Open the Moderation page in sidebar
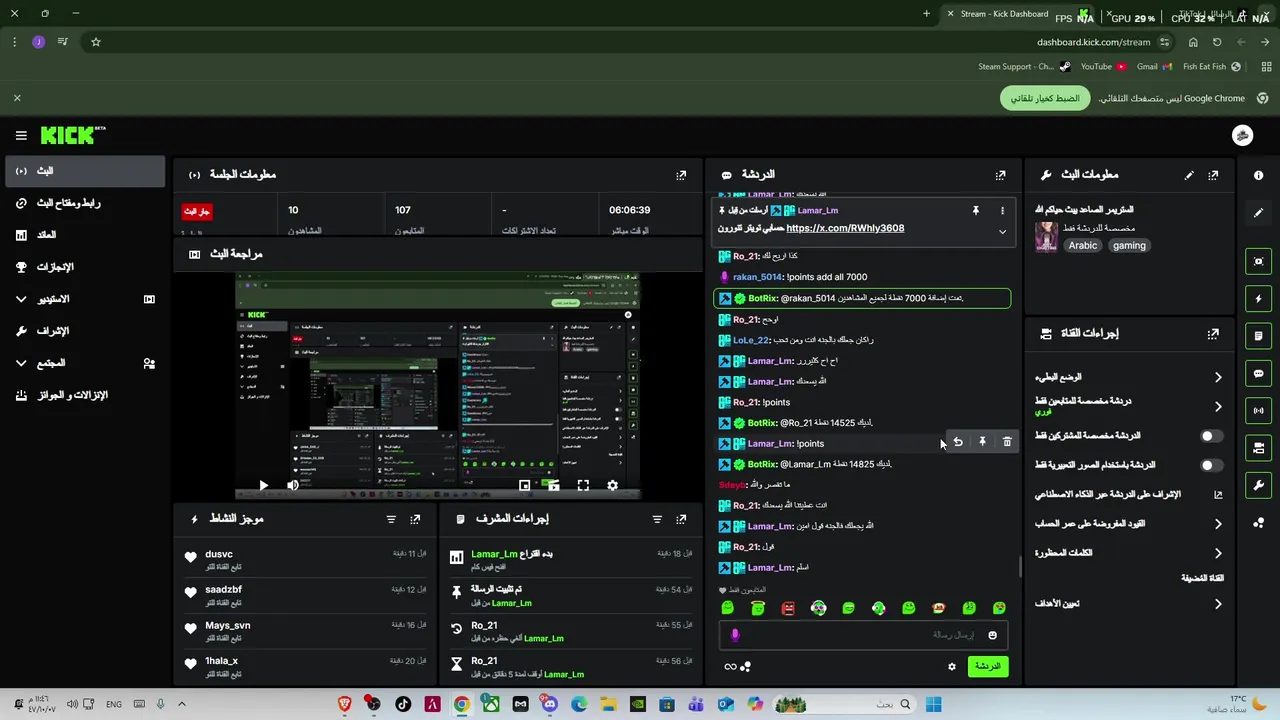This screenshot has width=1280, height=720. coord(85,331)
